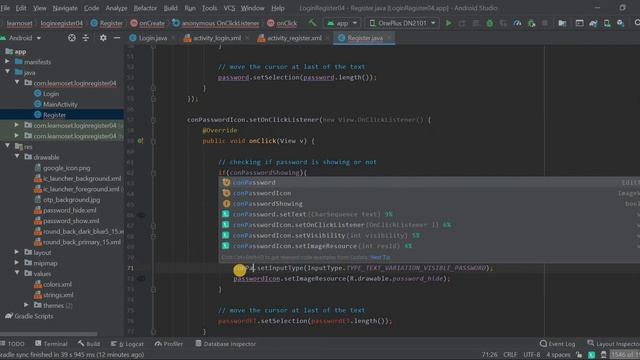
Task: Open the OnePlus DN2101 device dropdown
Action: coord(402,23)
